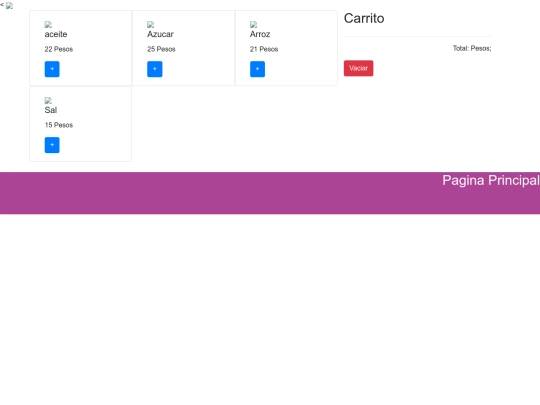Click the broken logo image at page top
This screenshot has height=405, width=540.
9,6
